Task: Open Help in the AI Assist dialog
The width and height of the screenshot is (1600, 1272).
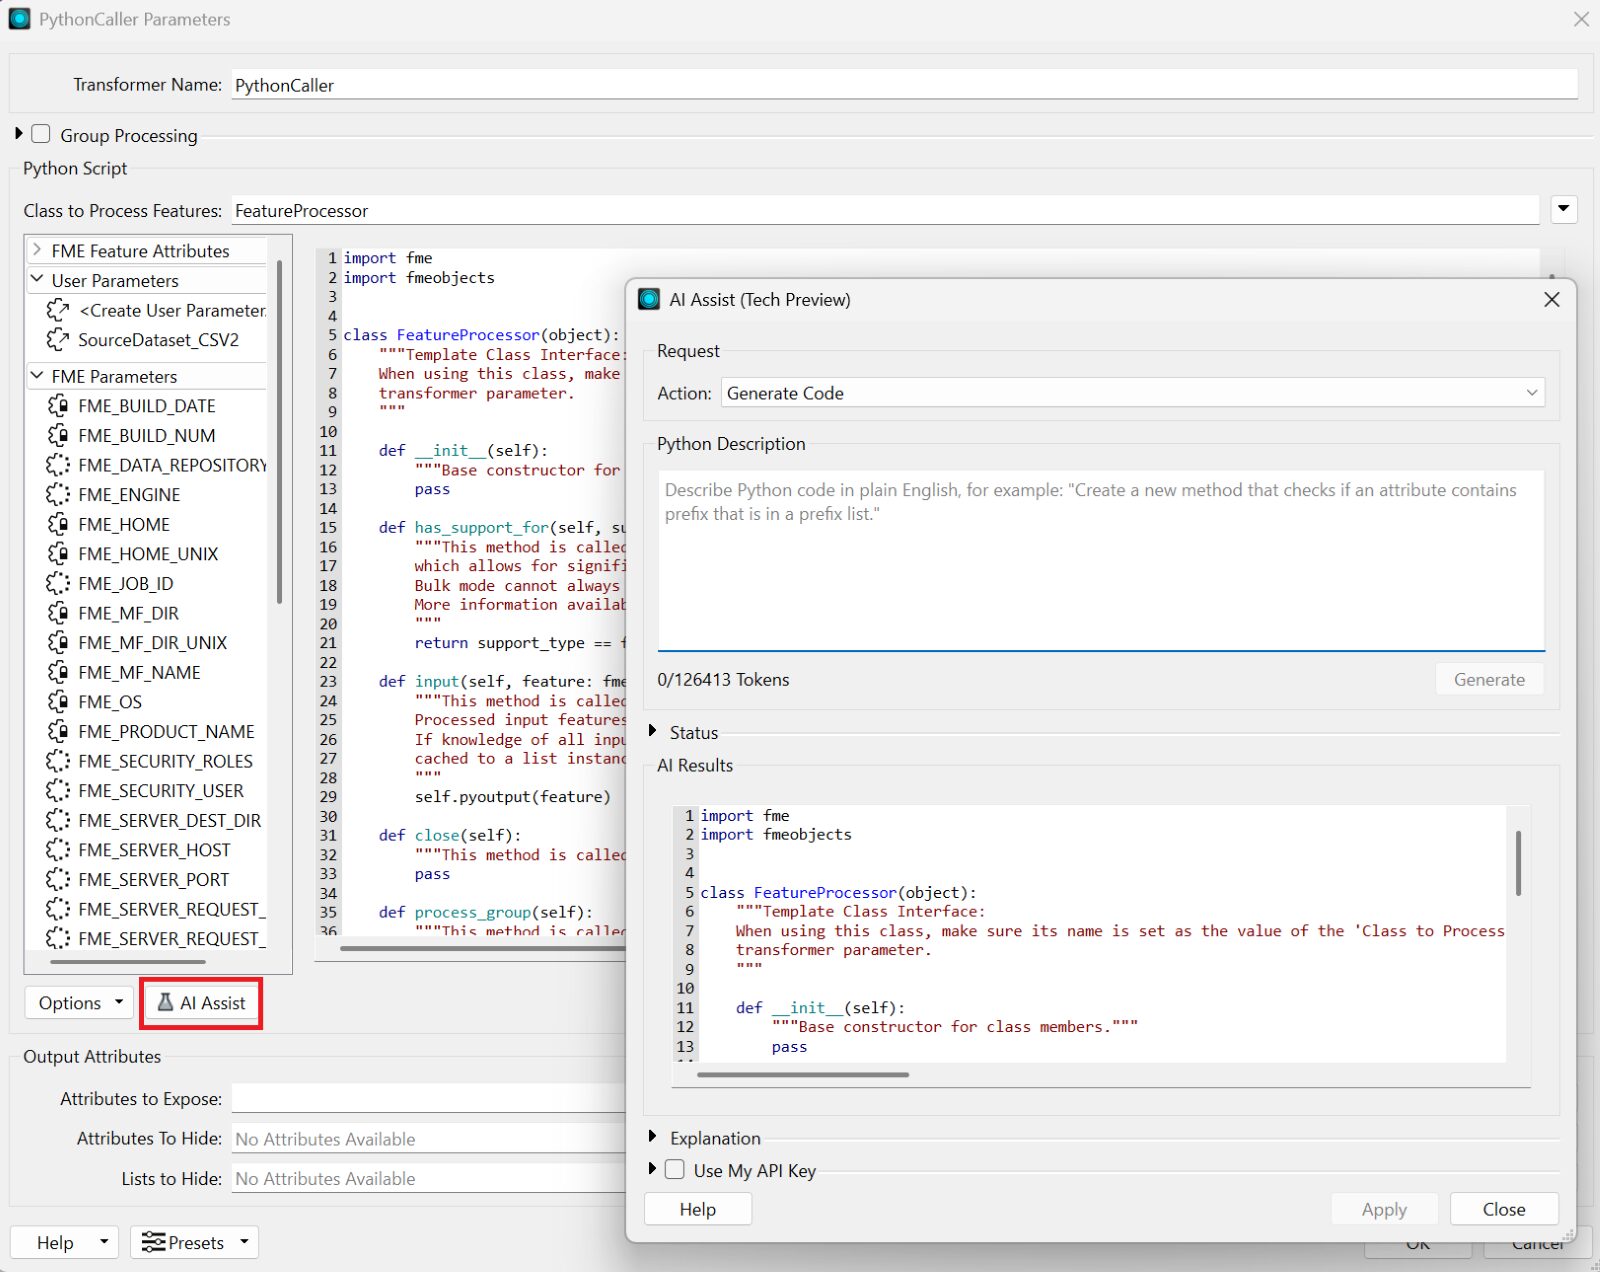Action: tap(698, 1209)
